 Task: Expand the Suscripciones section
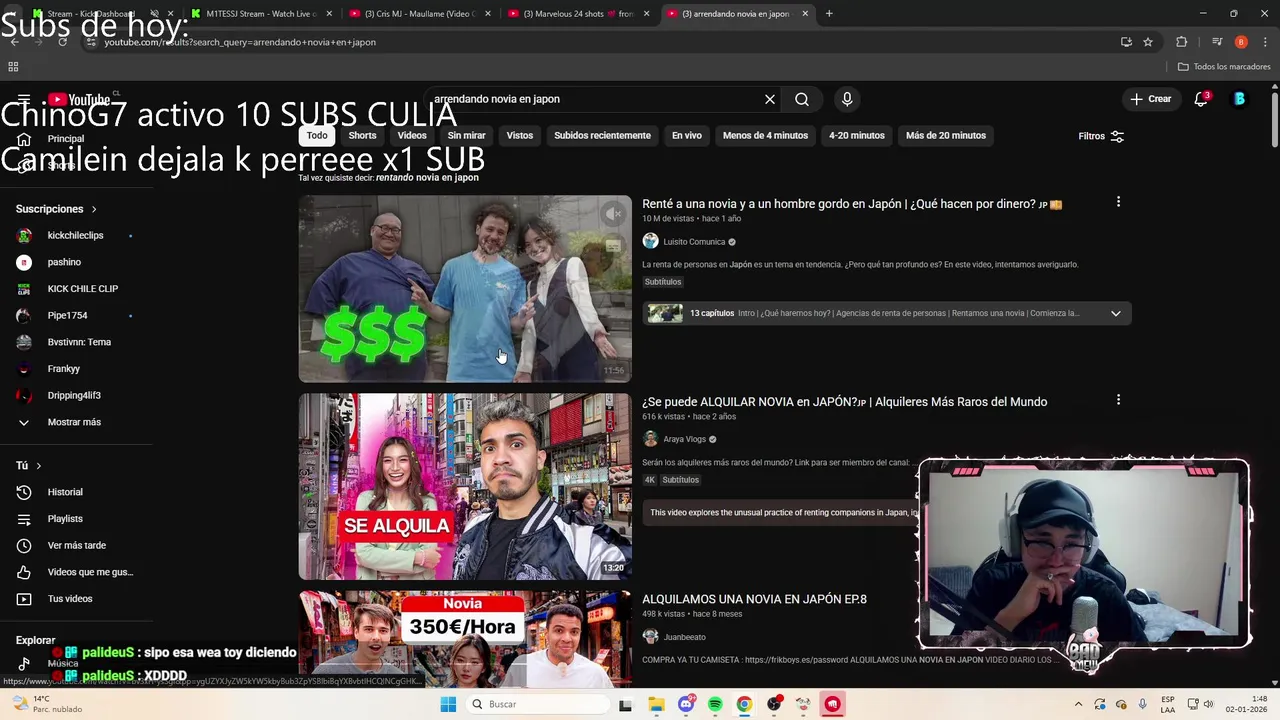pos(56,209)
